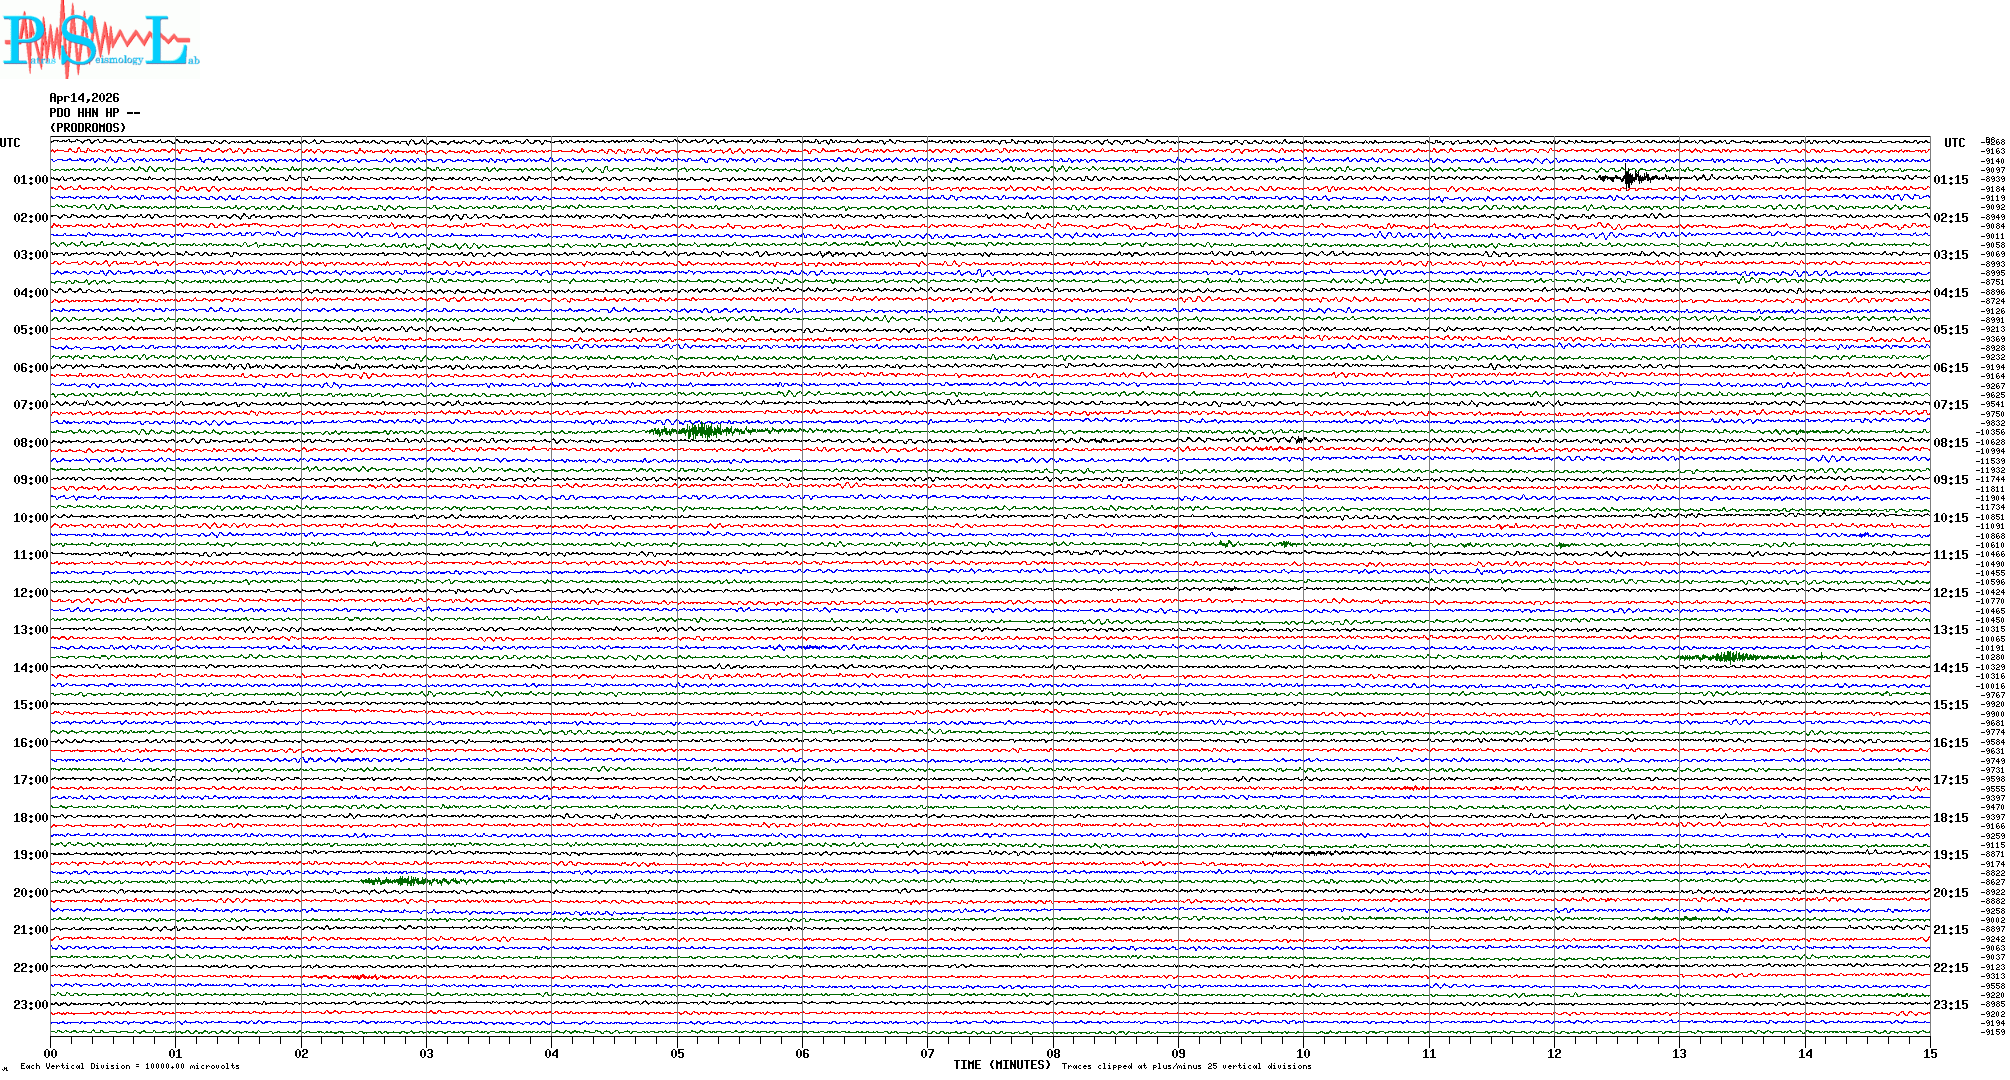Click the minute 10 tick label on bottom axis
Screen dimensions: 2010x1080
(1303, 1053)
